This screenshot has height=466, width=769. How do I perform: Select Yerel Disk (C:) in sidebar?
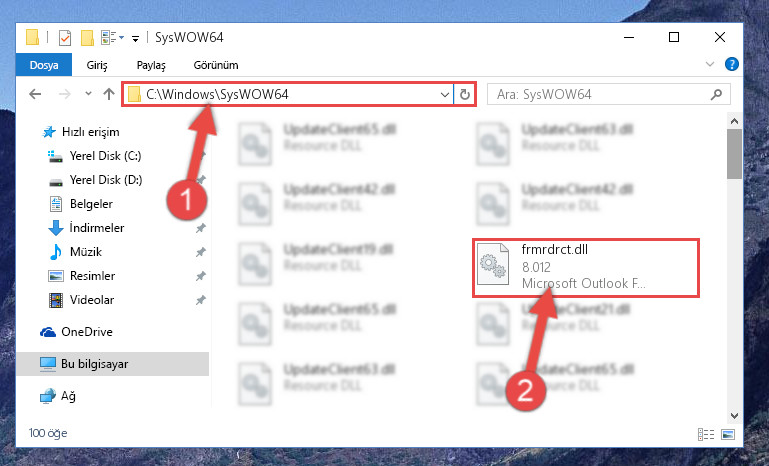coord(105,156)
